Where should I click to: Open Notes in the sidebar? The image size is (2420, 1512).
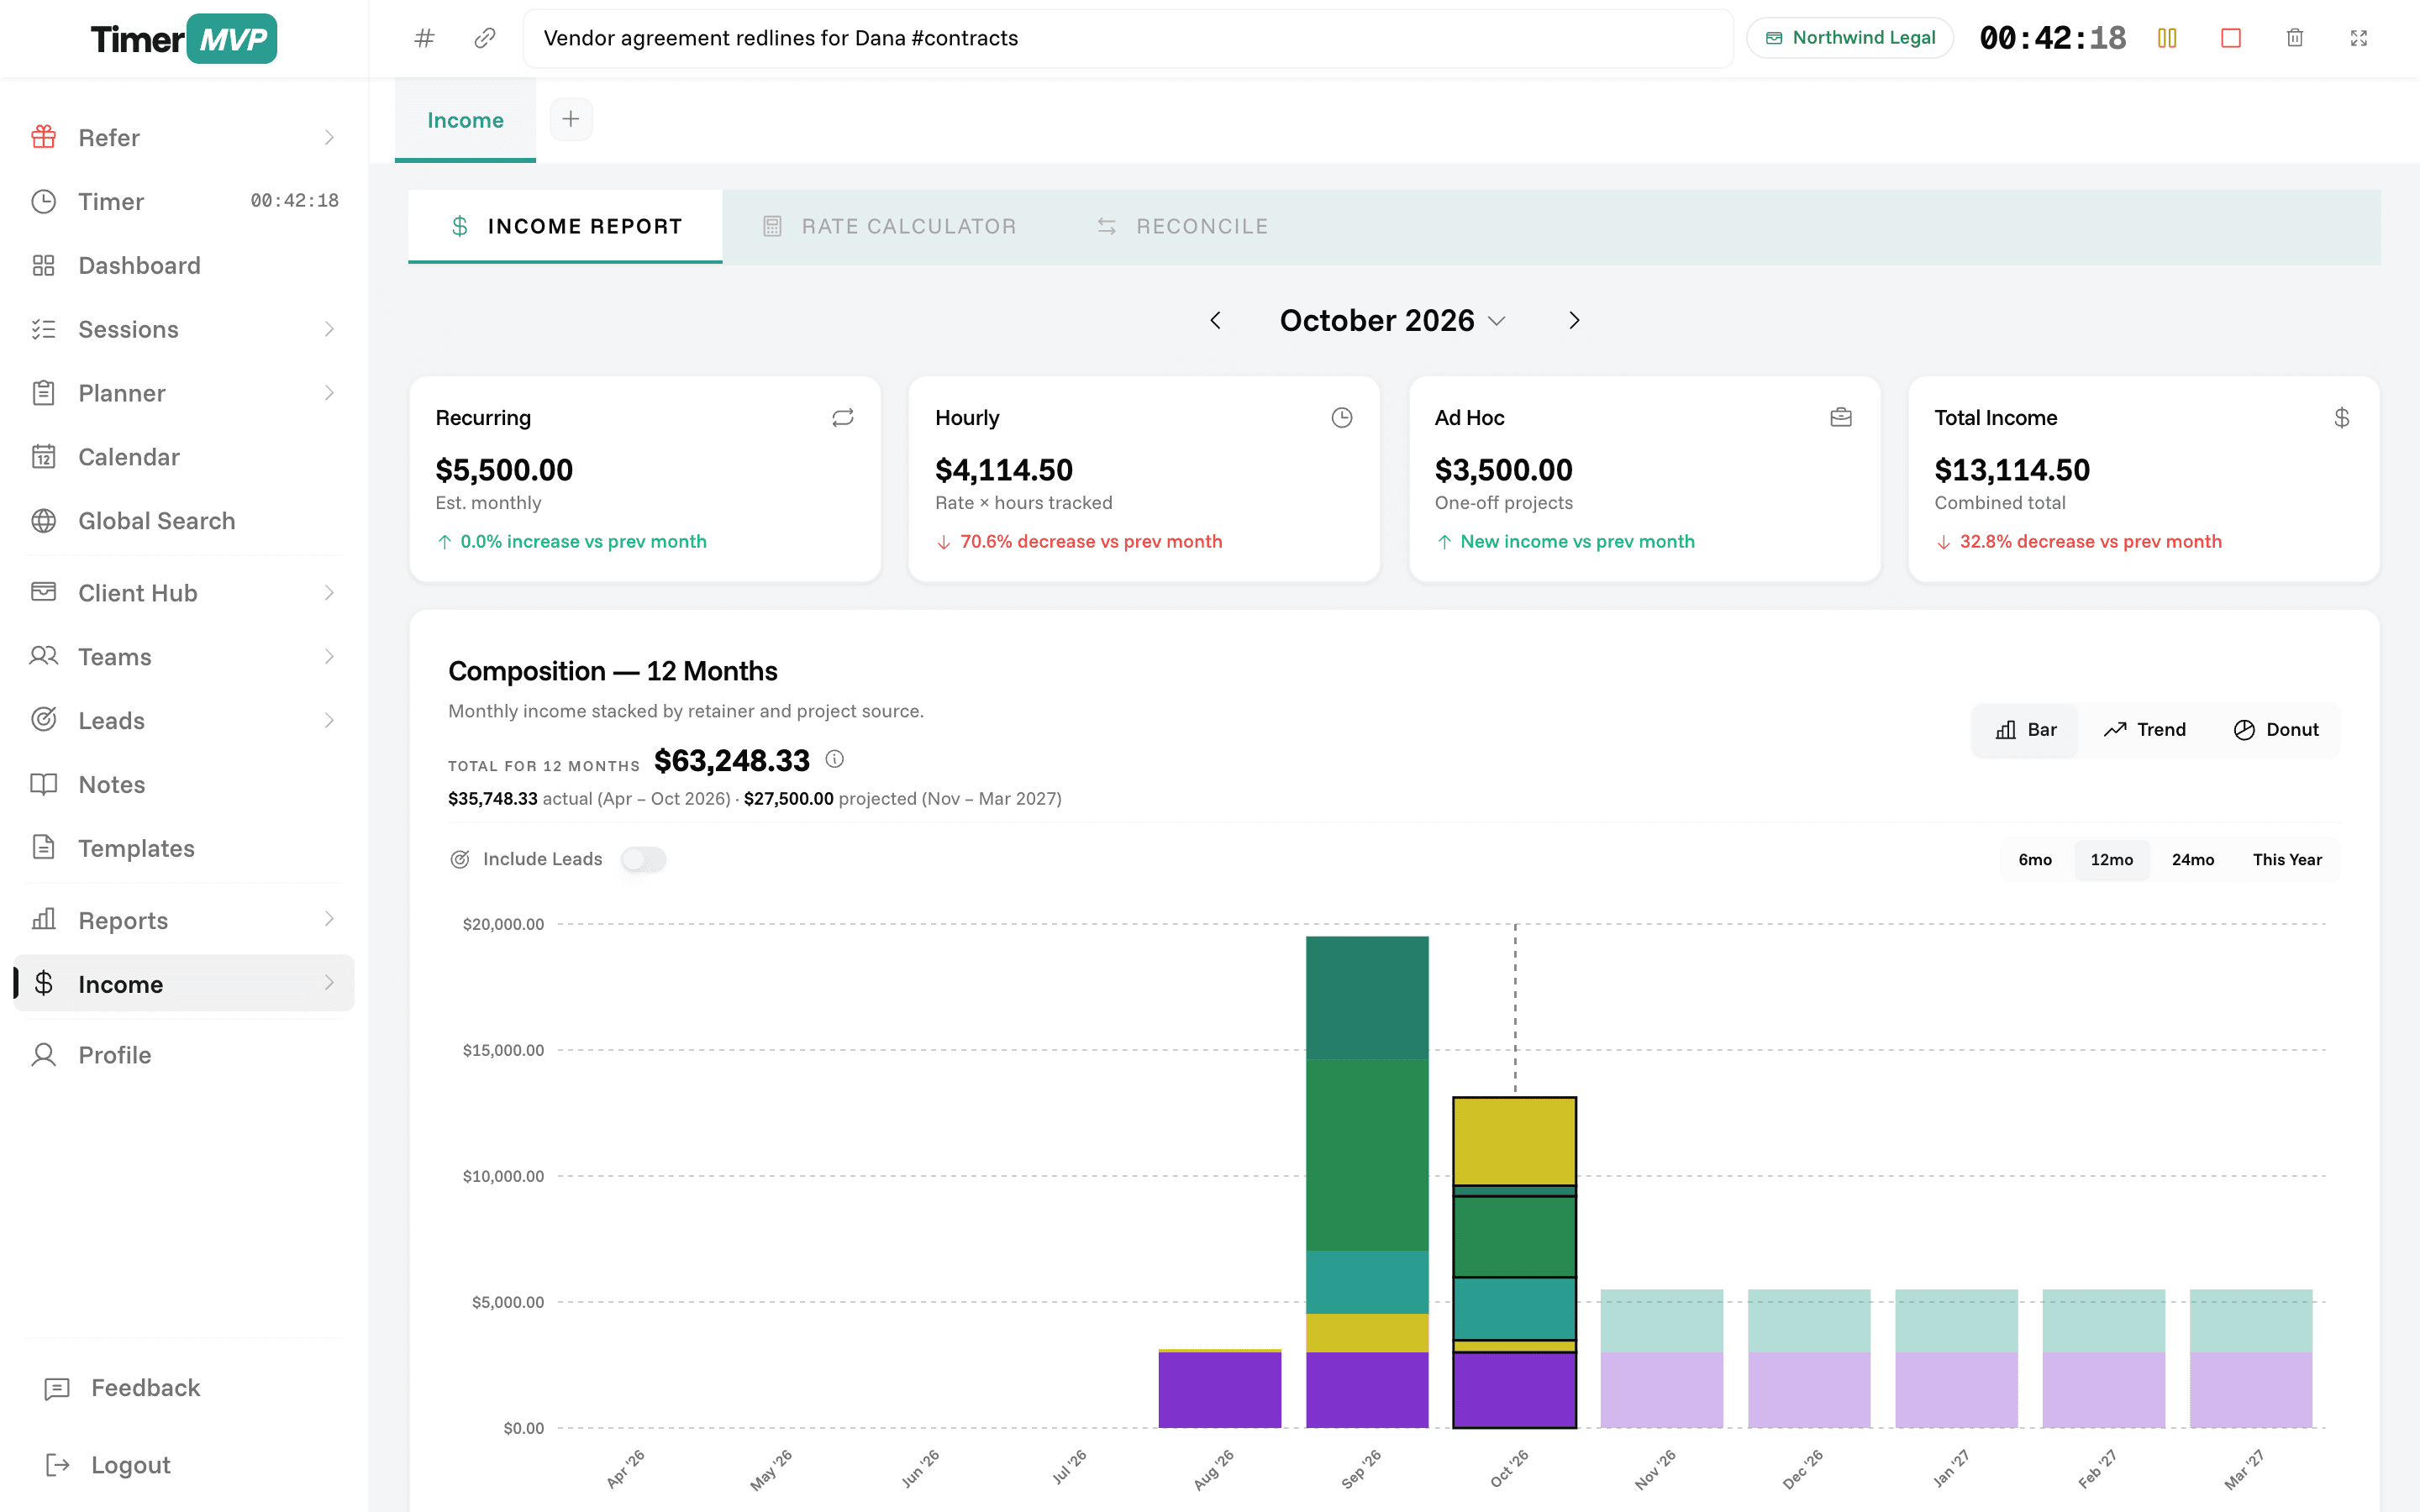[x=184, y=784]
